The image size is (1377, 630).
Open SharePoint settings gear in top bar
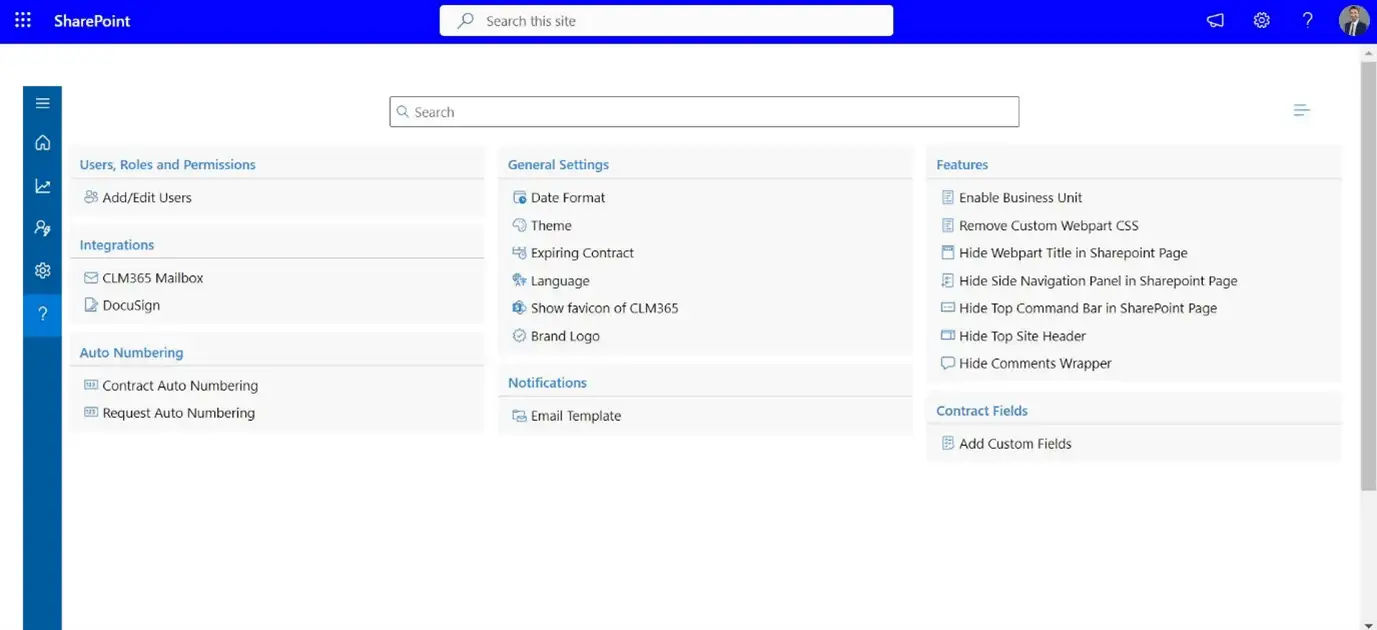[x=1262, y=20]
